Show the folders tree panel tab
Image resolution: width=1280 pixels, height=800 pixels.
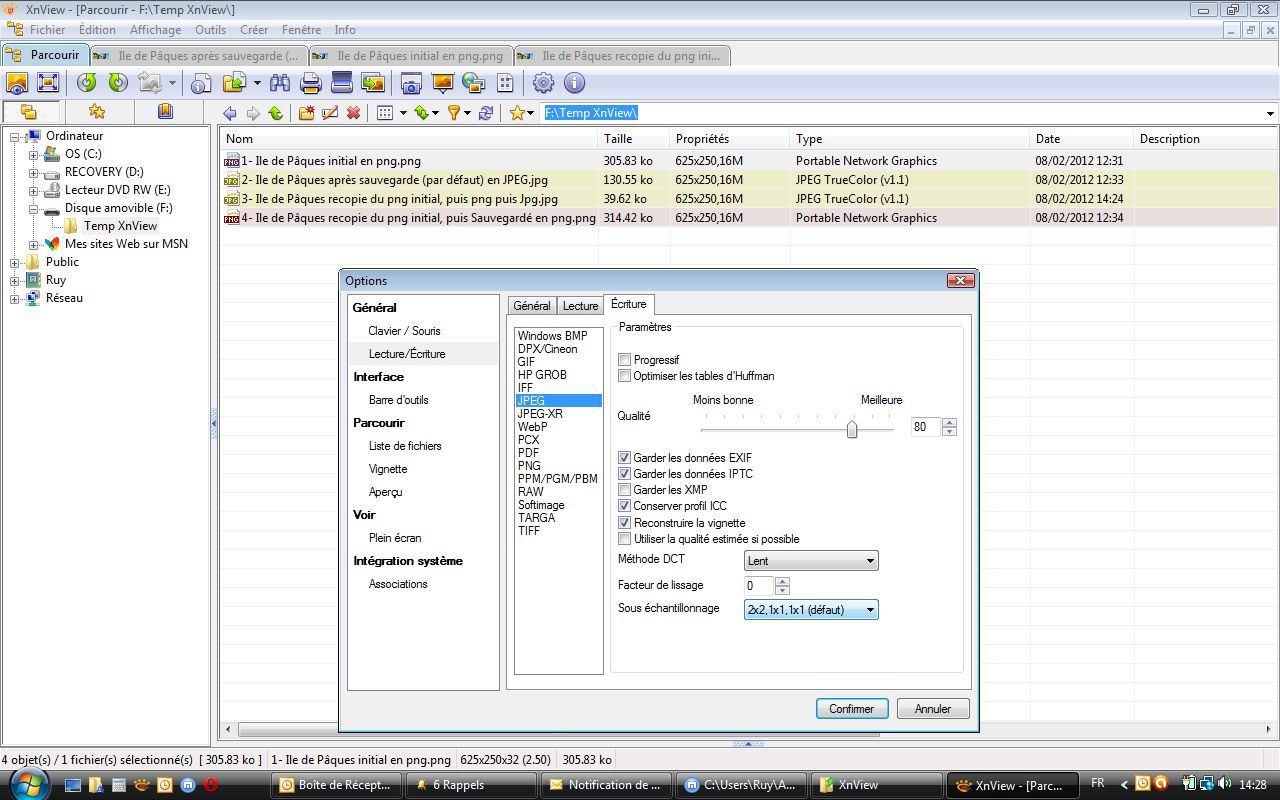[28, 111]
